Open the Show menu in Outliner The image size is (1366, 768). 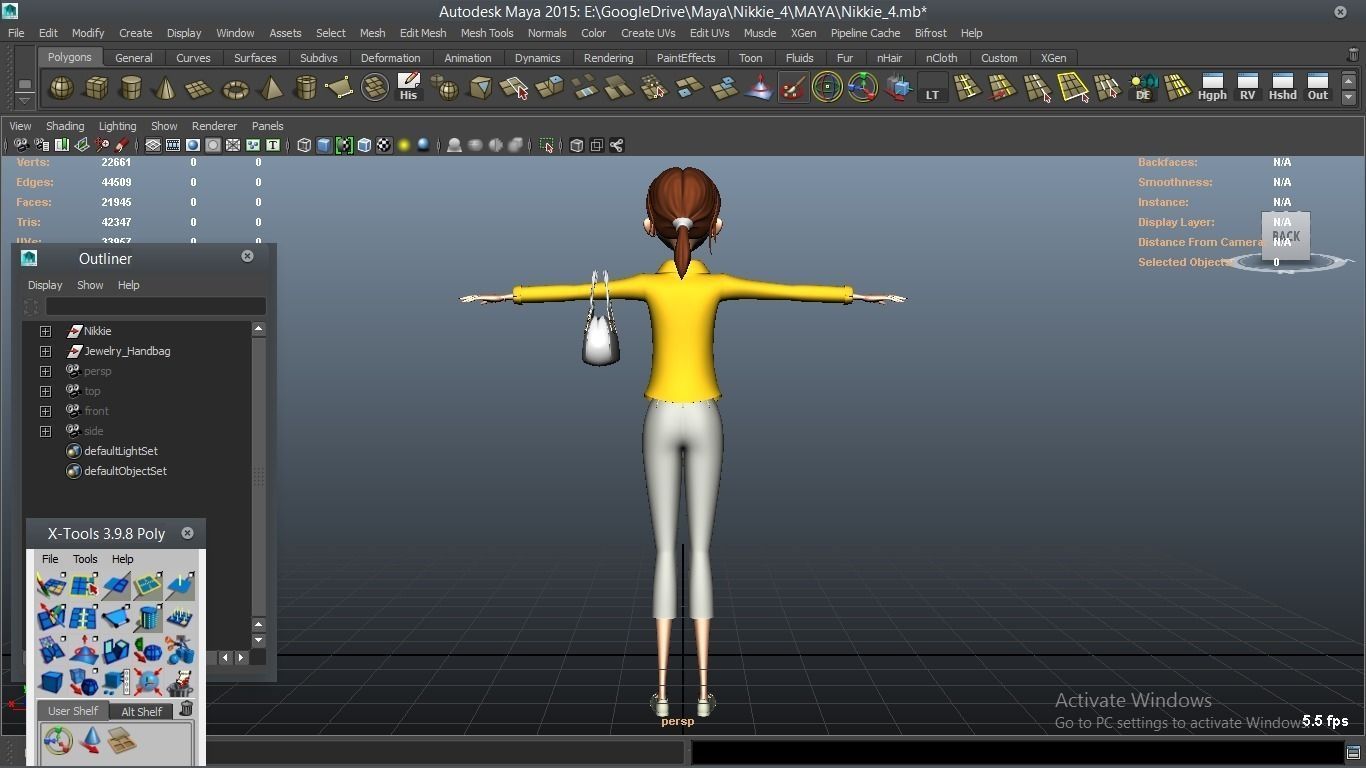[90, 285]
